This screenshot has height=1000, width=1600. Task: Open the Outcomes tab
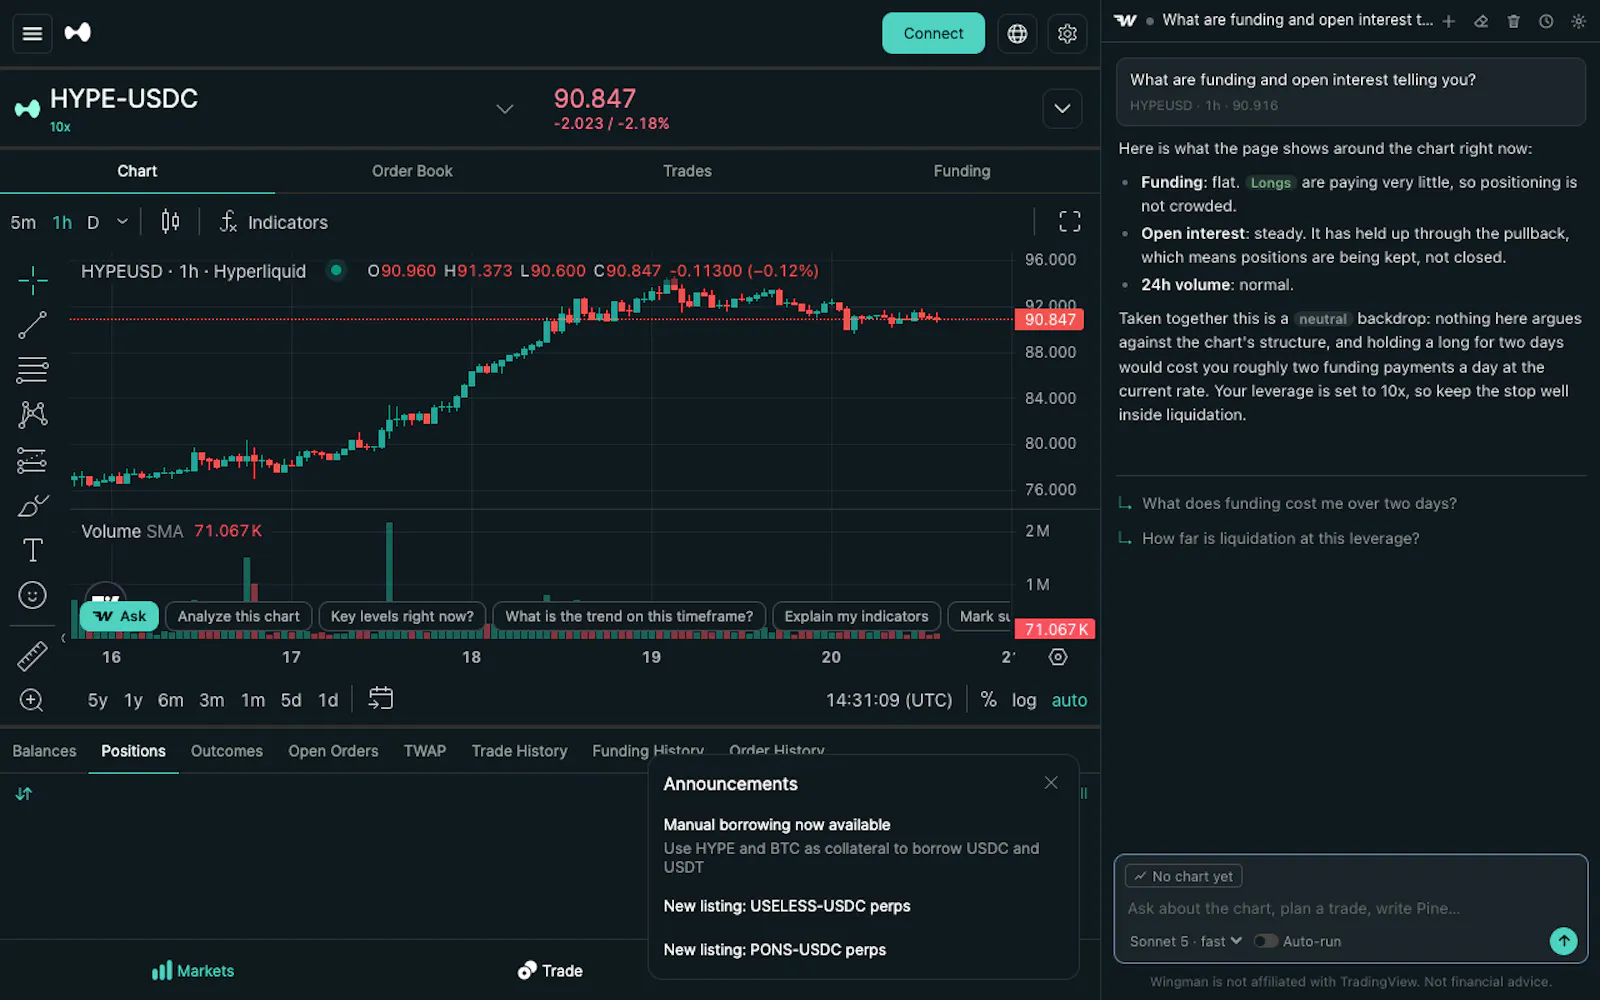[227, 751]
